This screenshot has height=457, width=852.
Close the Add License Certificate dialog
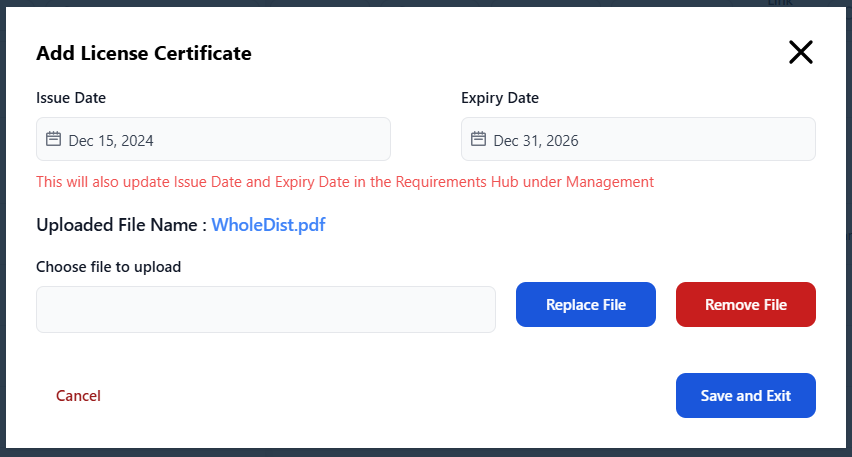(801, 53)
